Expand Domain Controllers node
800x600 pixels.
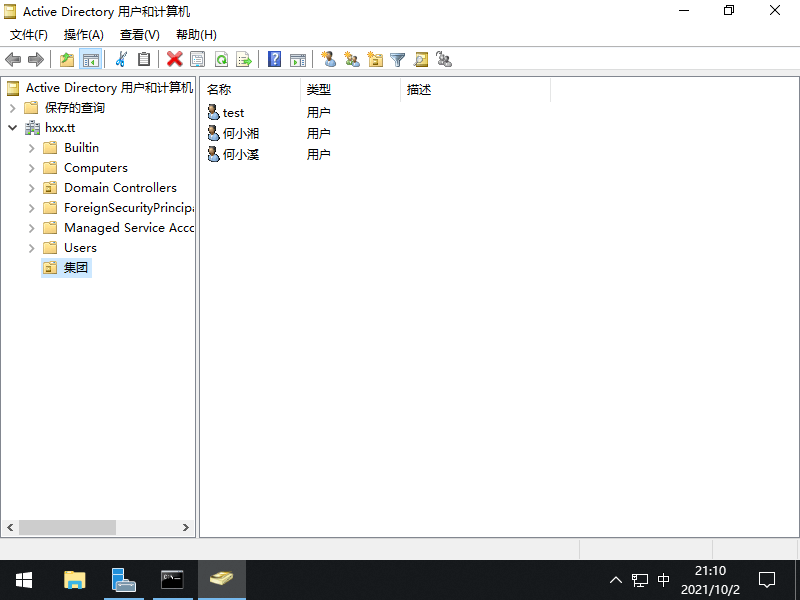[x=32, y=188]
